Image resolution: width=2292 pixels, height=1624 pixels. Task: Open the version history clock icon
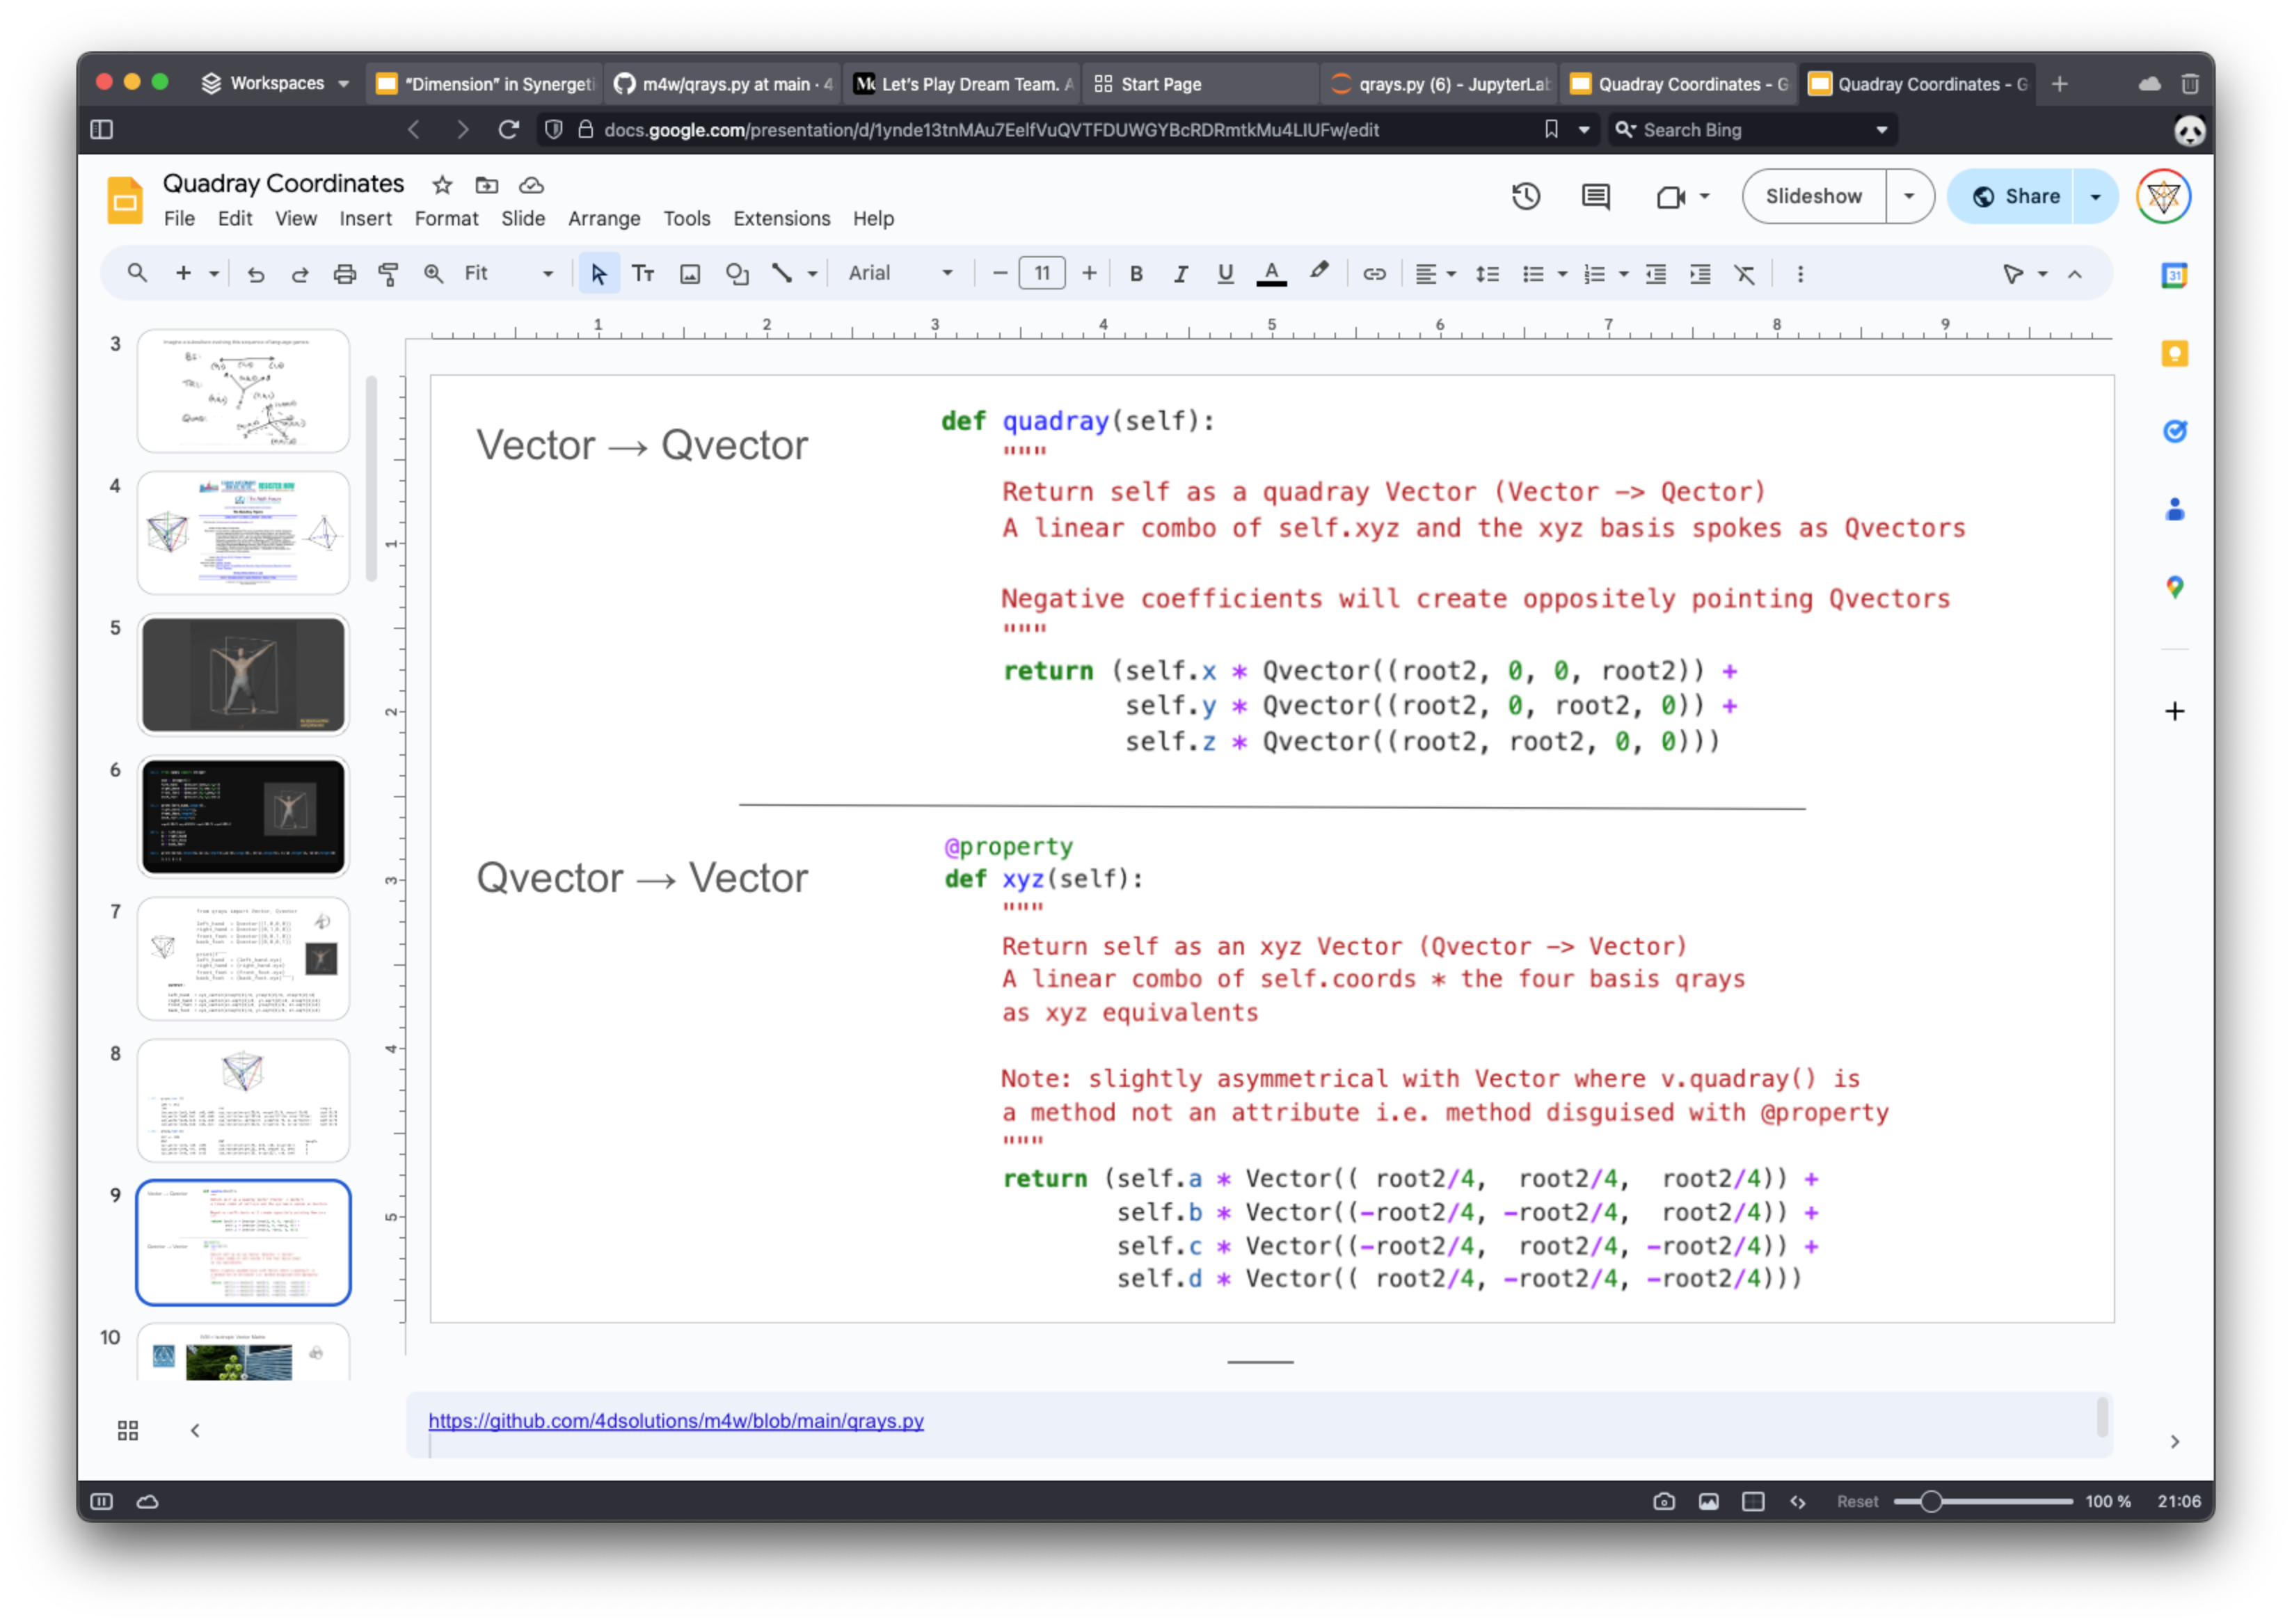click(x=1525, y=196)
